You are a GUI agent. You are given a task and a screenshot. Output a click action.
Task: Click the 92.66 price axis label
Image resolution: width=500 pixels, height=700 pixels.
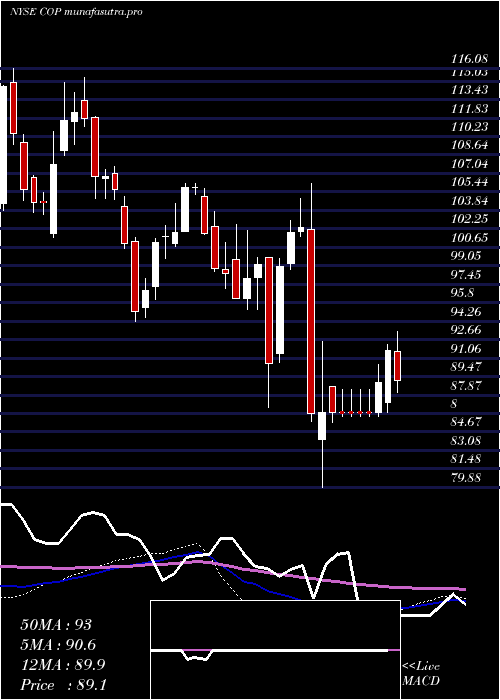click(466, 330)
